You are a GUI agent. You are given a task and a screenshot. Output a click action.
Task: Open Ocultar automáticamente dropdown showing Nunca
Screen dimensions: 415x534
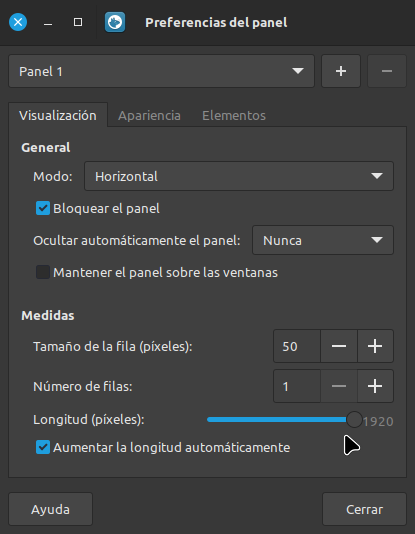coord(323,240)
